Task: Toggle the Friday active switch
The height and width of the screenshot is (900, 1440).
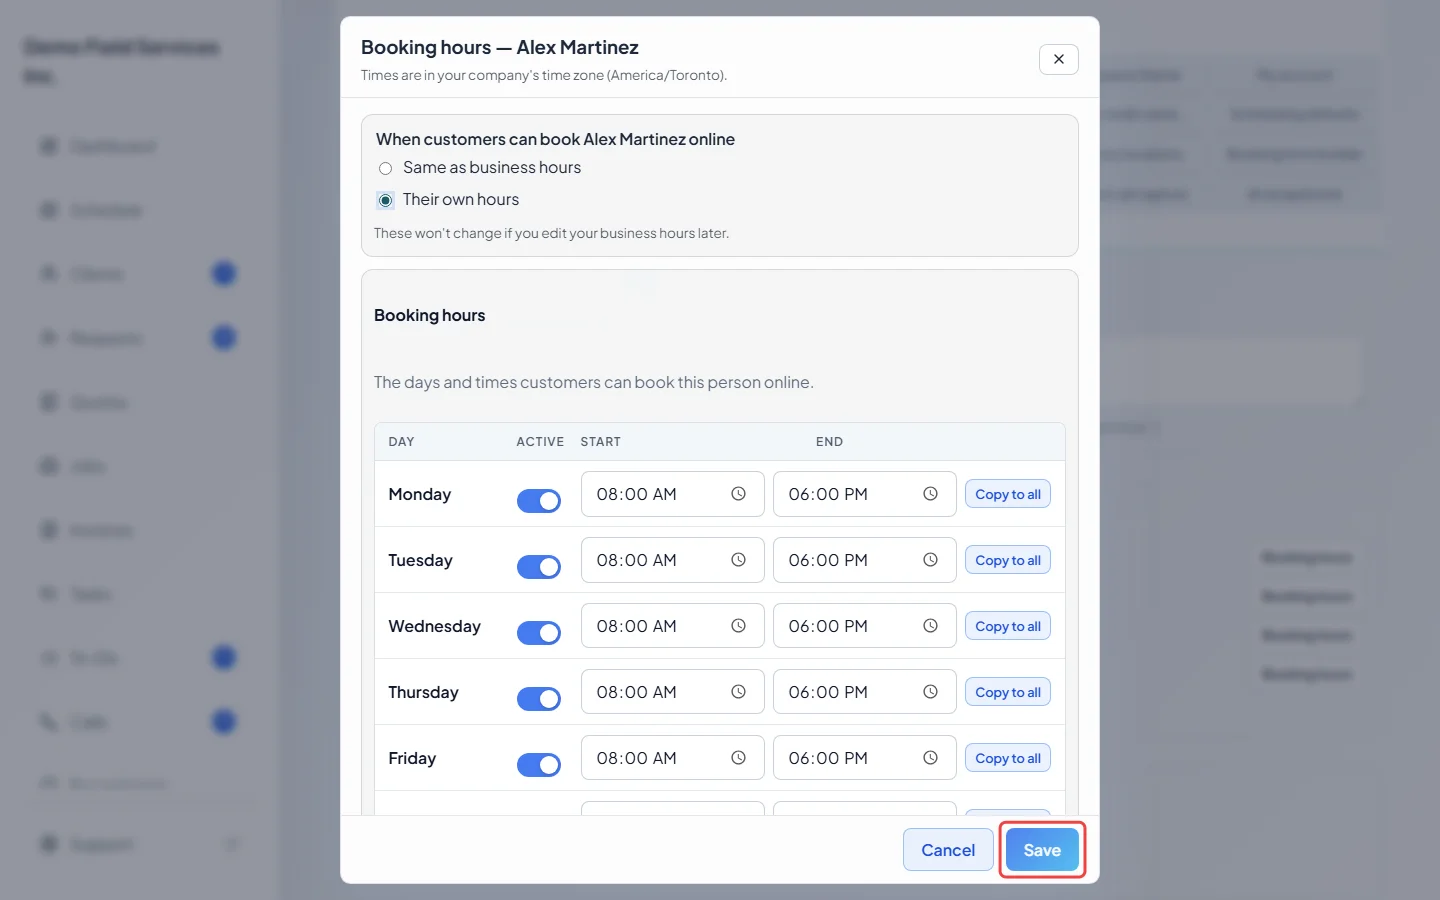Action: [x=539, y=765]
